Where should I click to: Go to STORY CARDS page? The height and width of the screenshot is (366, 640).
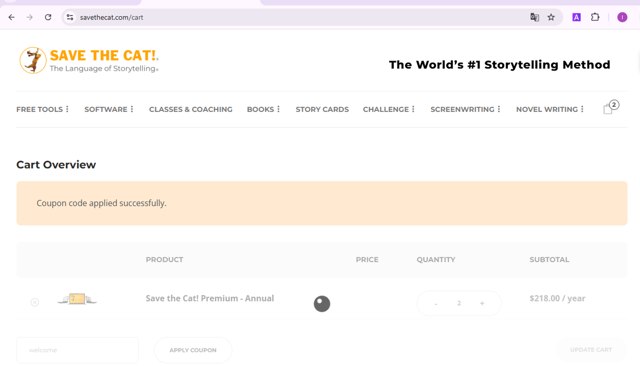[x=322, y=109]
